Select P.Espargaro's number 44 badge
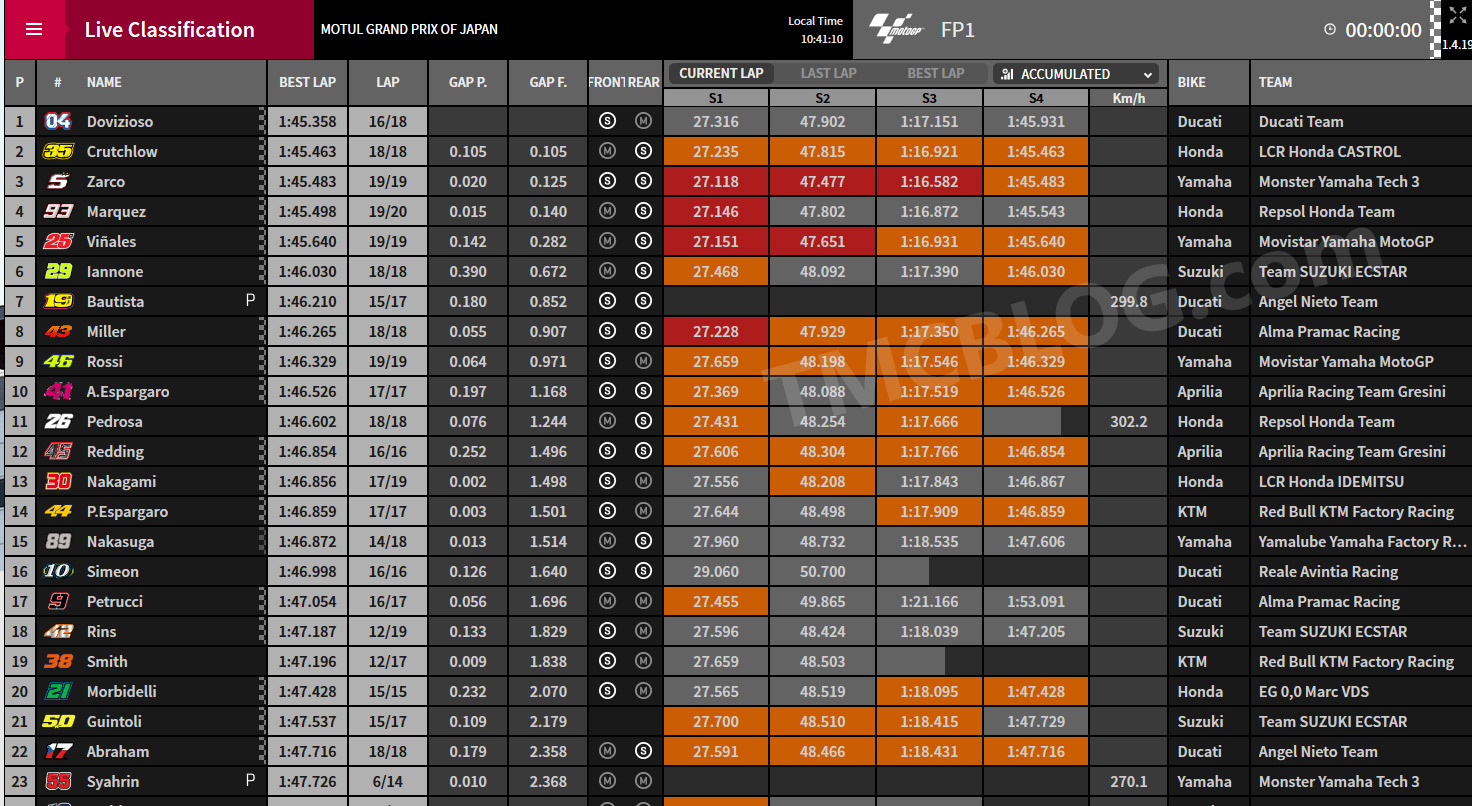Image resolution: width=1472 pixels, height=806 pixels. [58, 511]
